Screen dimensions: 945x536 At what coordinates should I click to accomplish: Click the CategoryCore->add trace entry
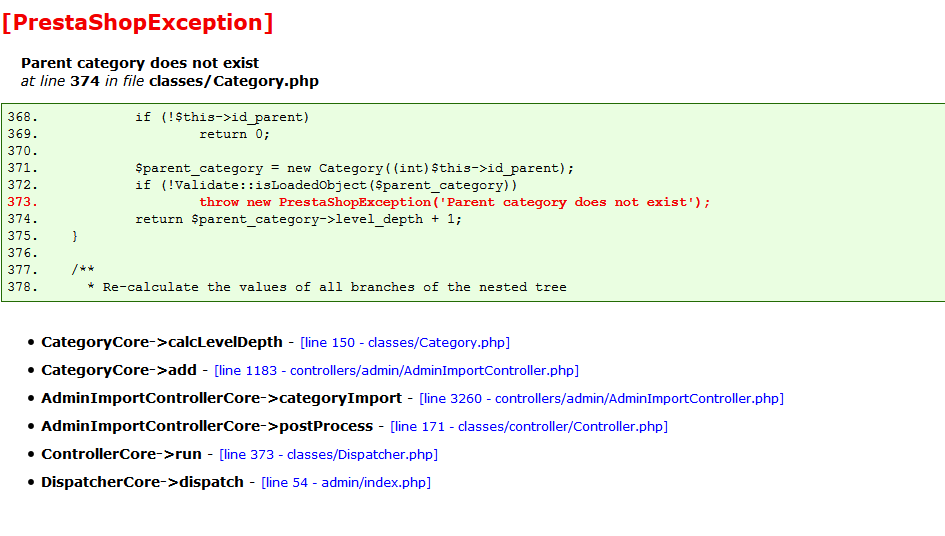[x=119, y=370]
